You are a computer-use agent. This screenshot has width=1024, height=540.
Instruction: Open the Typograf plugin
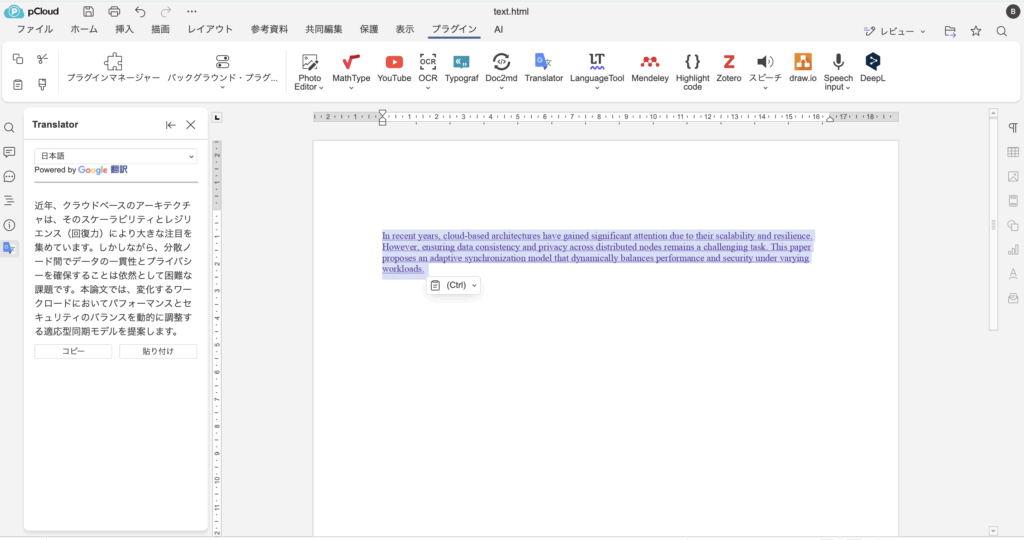[x=461, y=63]
